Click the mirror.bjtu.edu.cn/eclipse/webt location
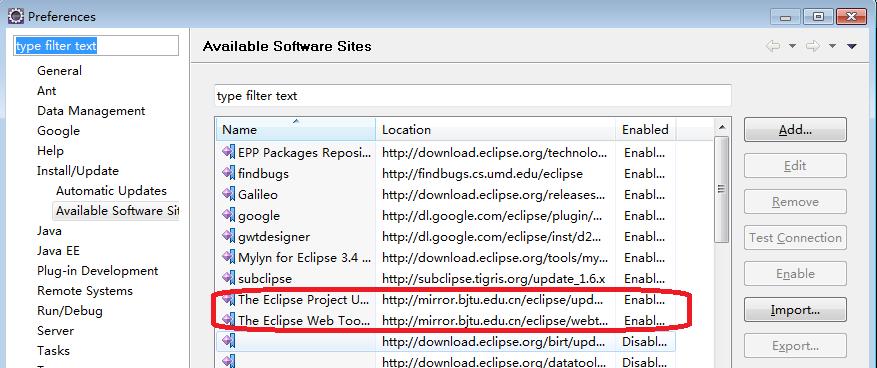 (x=495, y=320)
